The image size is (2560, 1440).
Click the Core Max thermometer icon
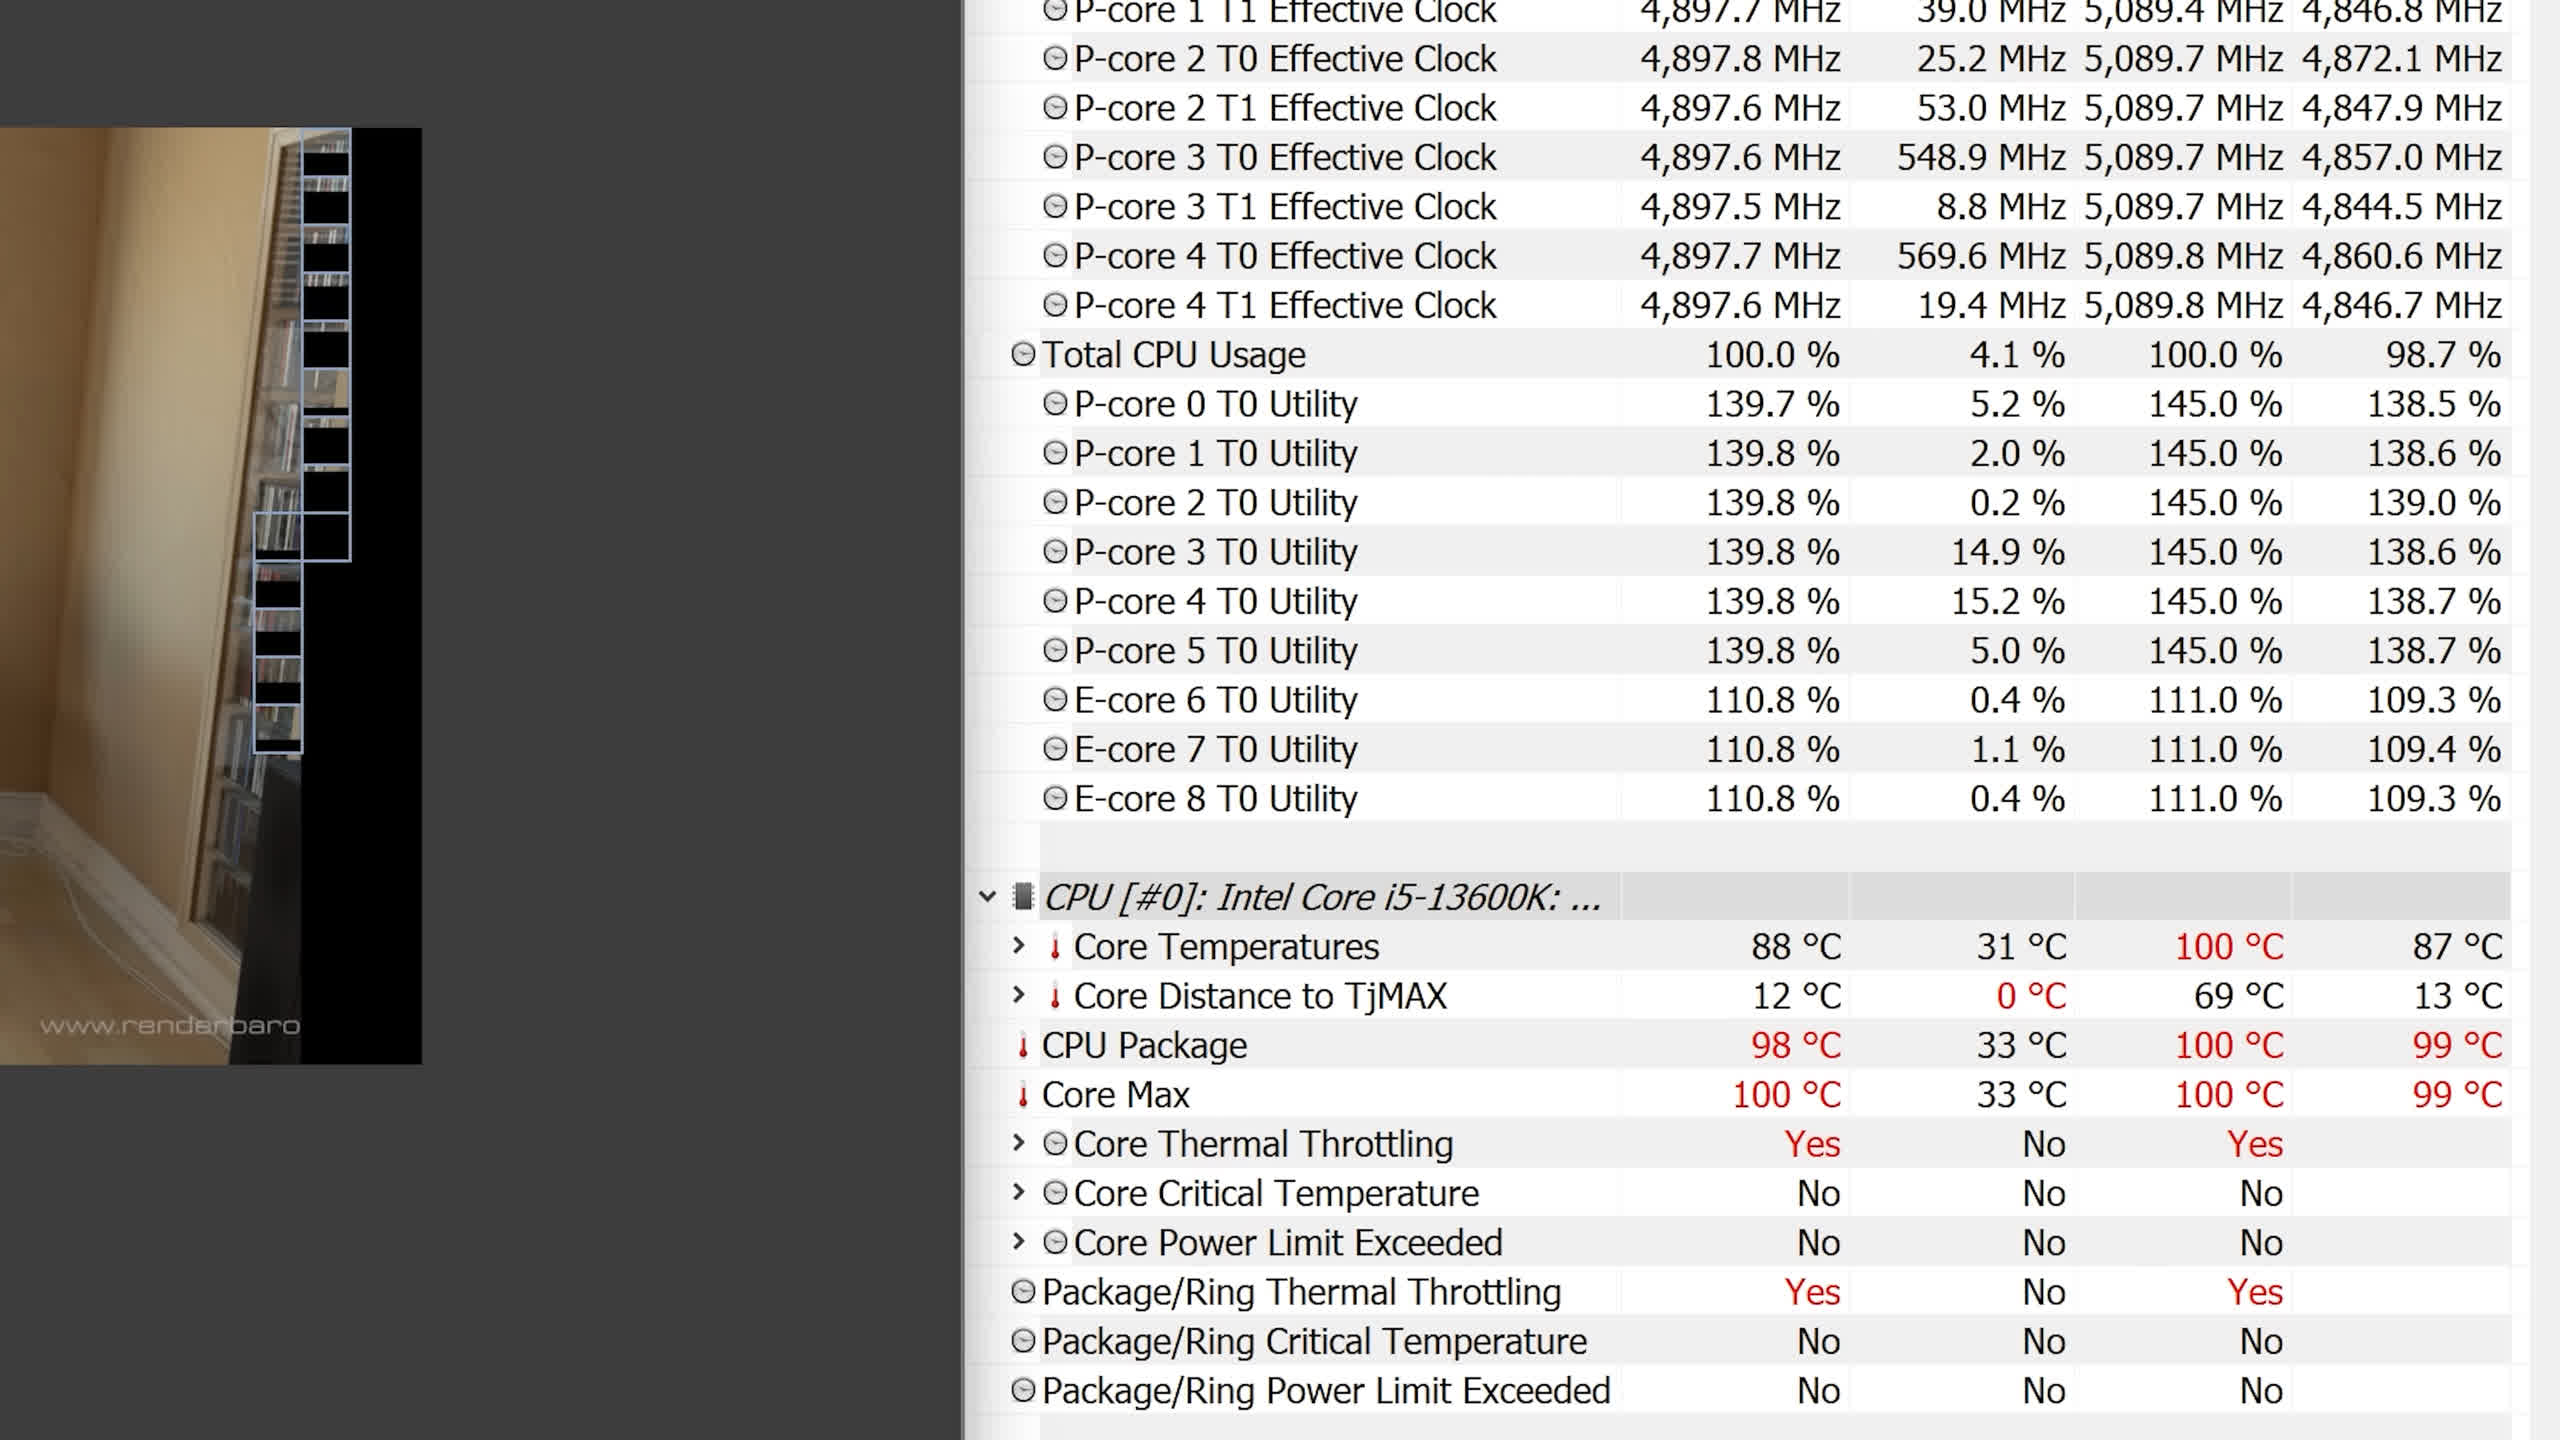pyautogui.click(x=1023, y=1095)
